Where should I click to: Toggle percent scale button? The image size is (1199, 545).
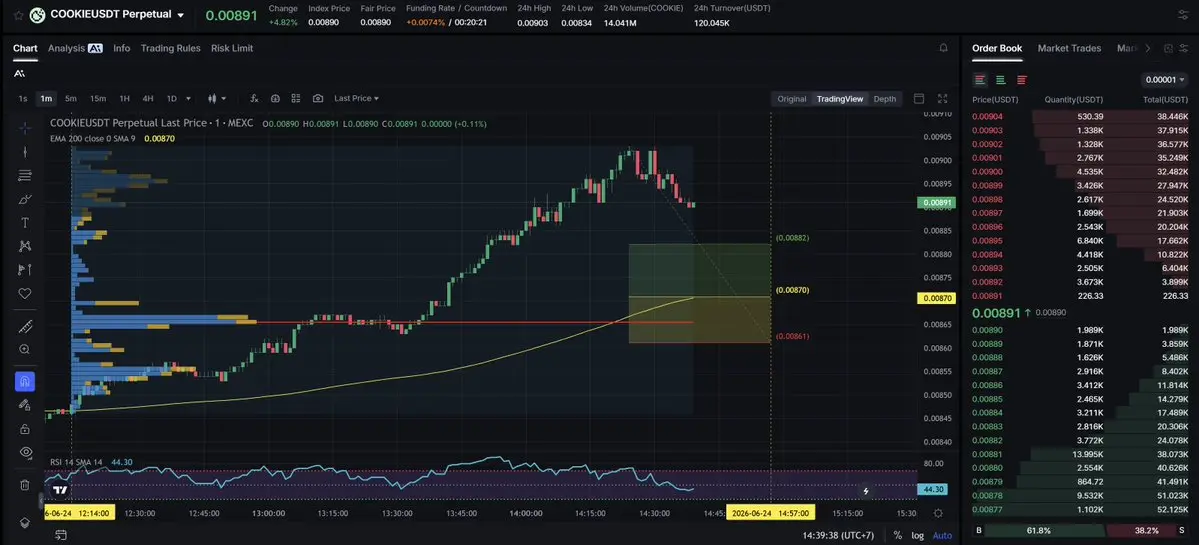[898, 536]
